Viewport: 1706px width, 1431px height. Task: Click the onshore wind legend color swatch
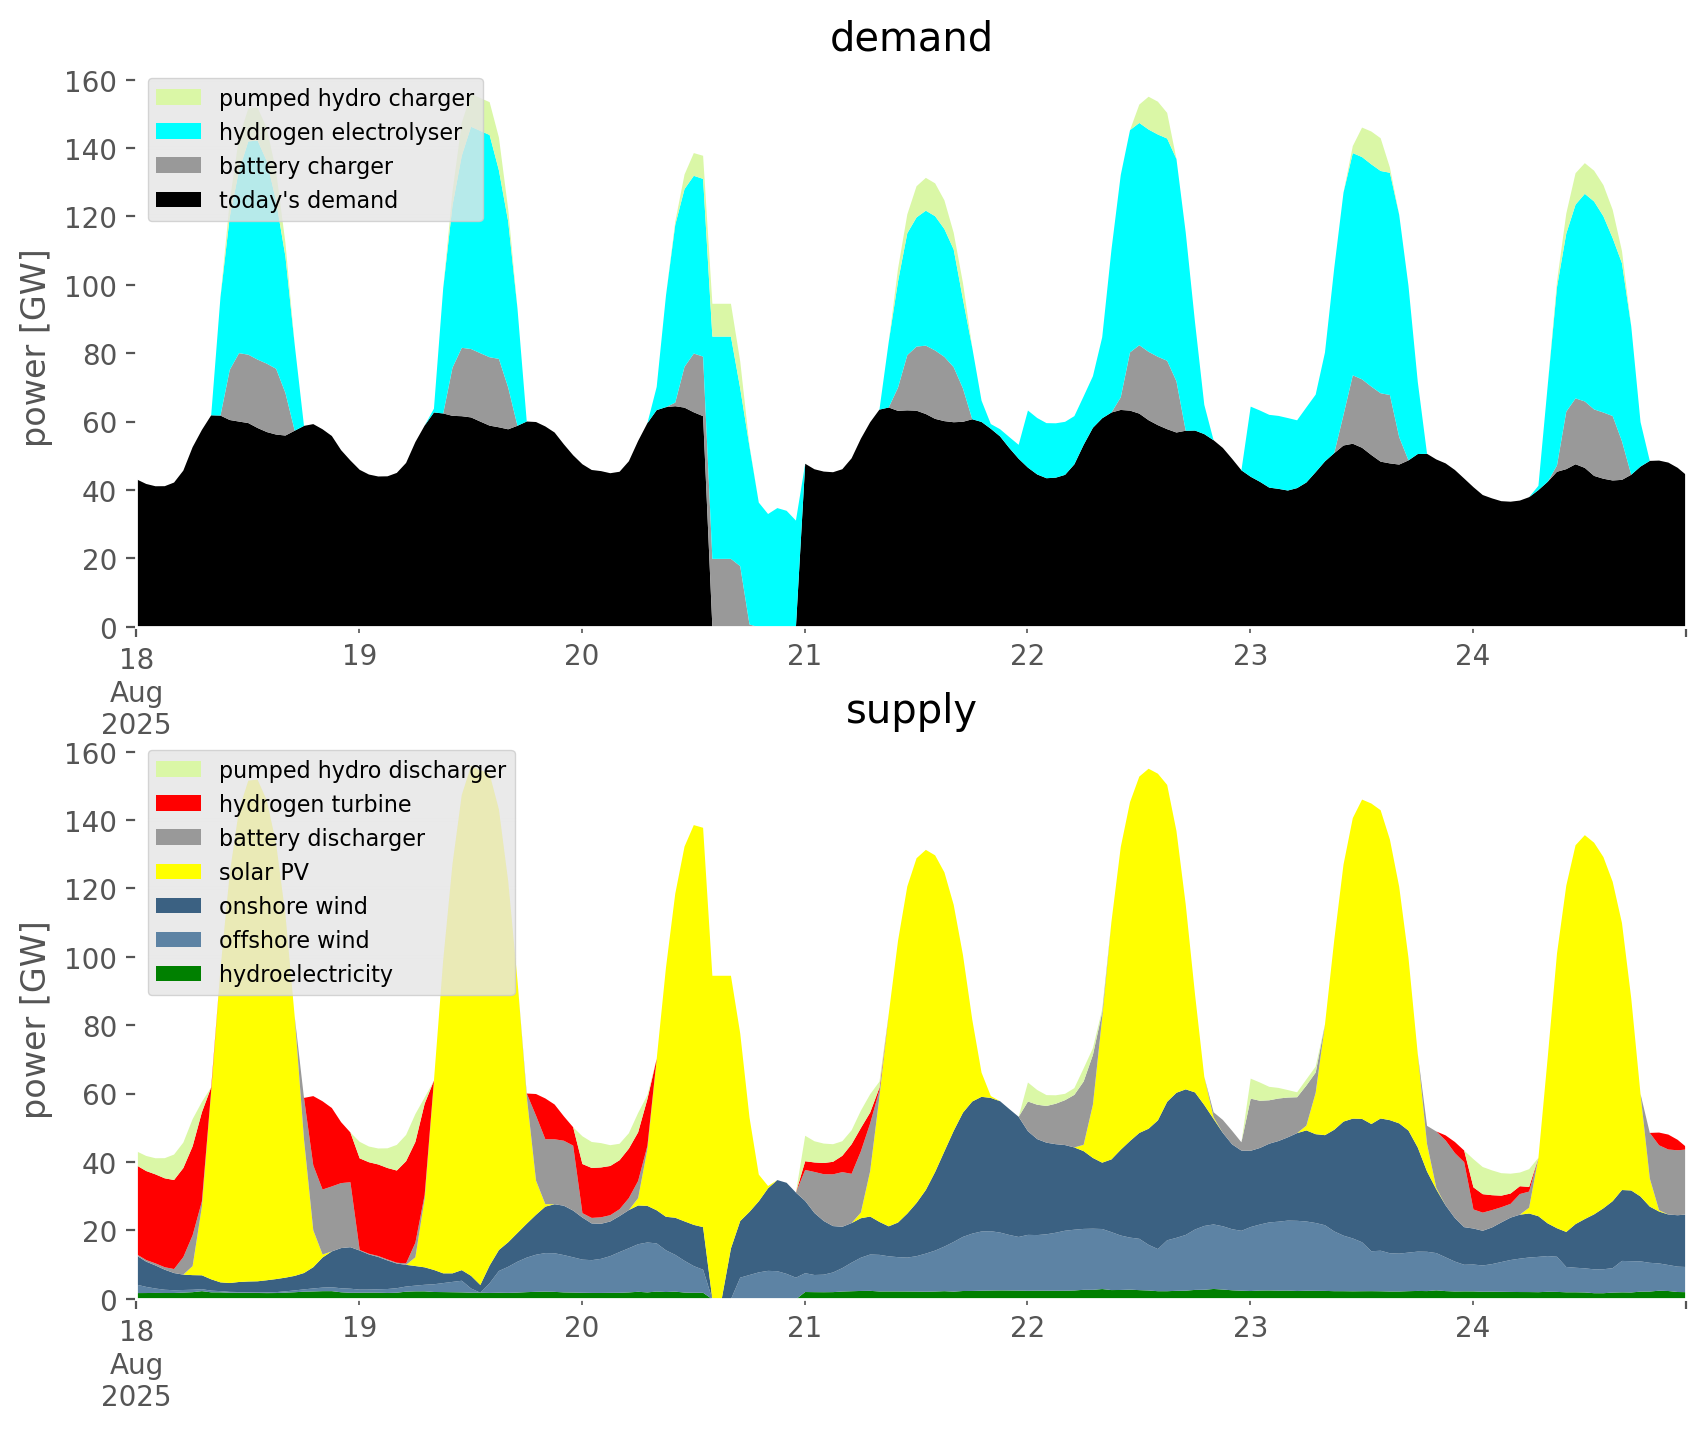pyautogui.click(x=179, y=906)
